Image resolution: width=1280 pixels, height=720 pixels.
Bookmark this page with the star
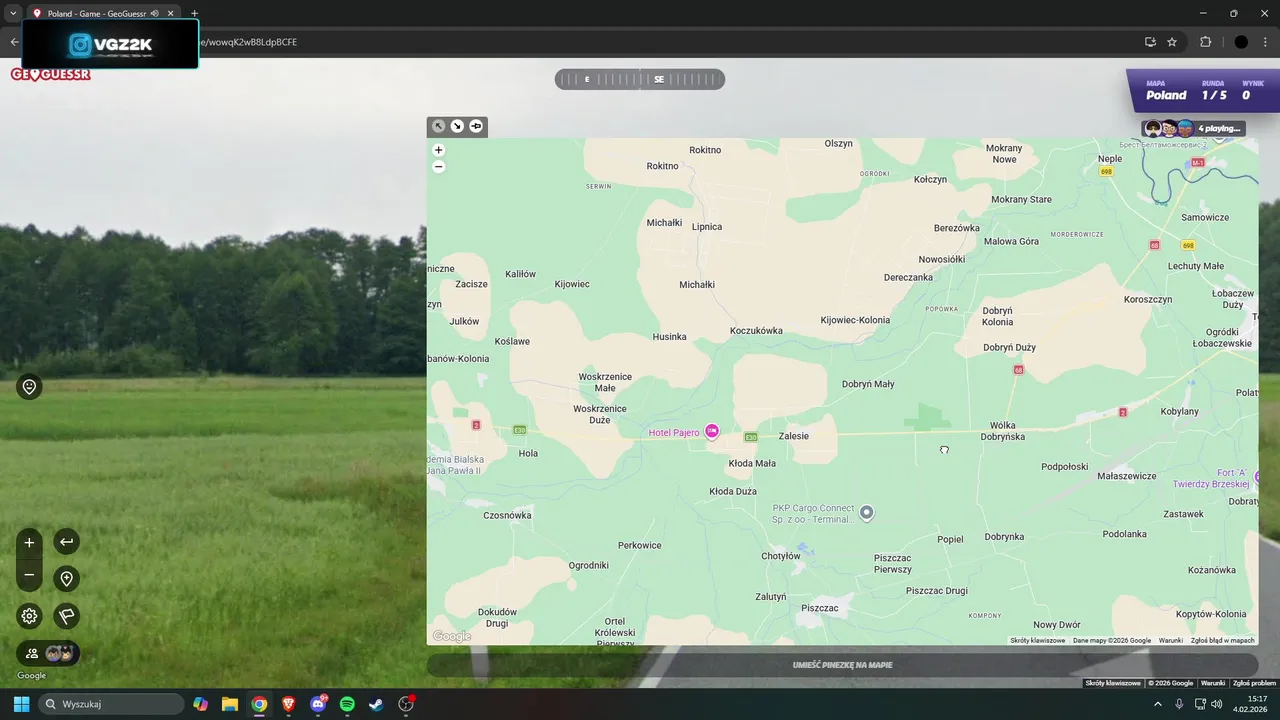[1172, 42]
